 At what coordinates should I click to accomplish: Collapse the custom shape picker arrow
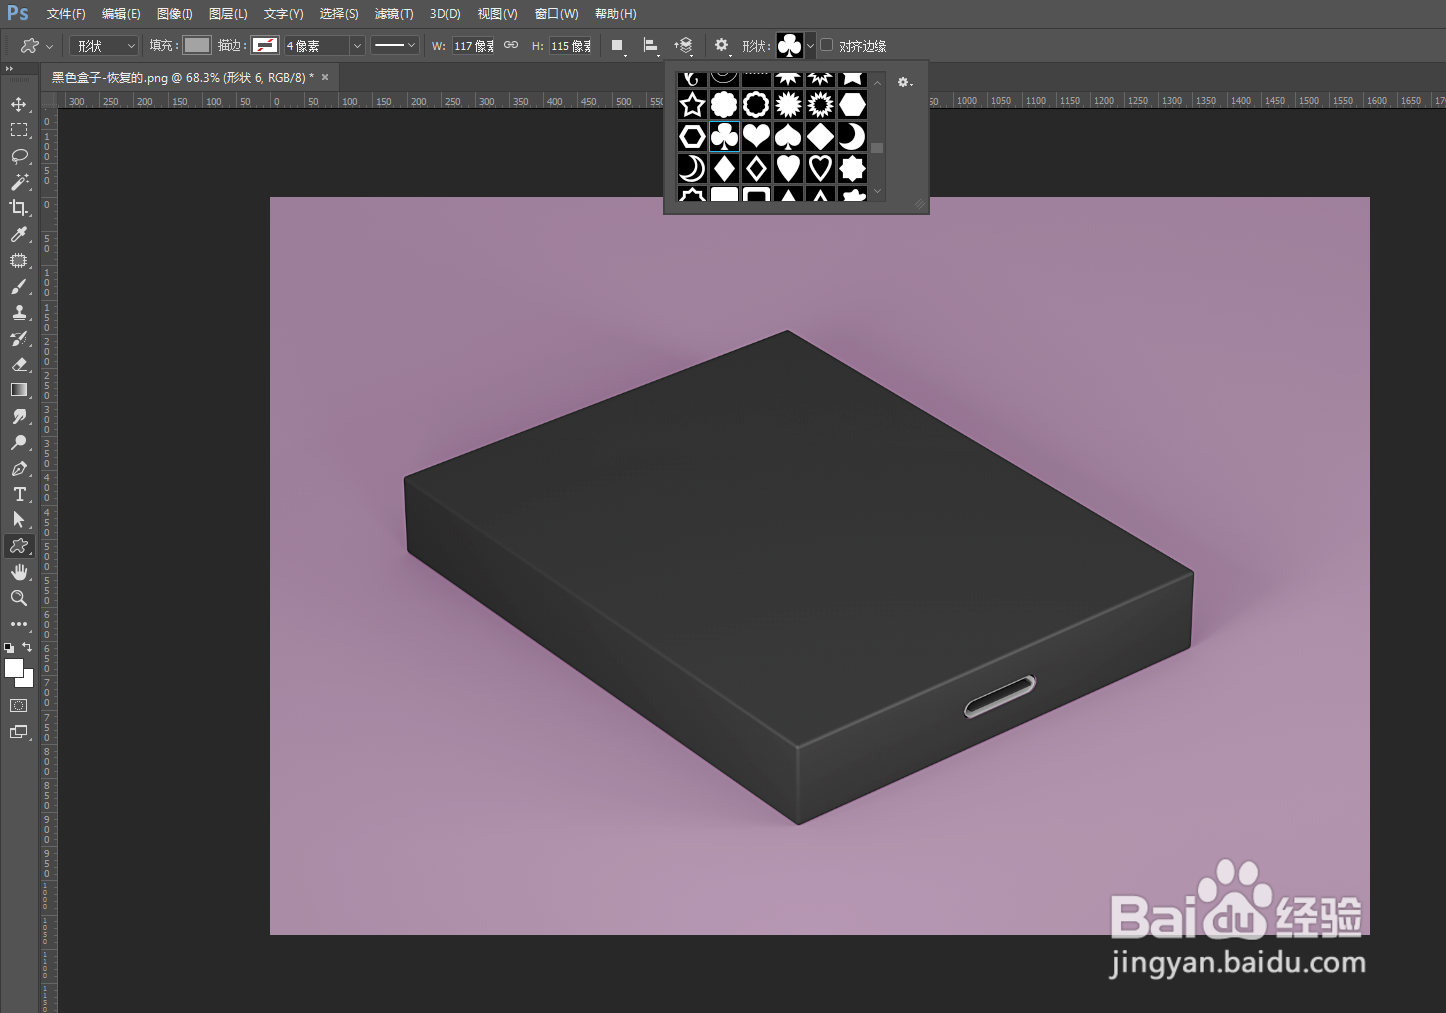coord(810,45)
